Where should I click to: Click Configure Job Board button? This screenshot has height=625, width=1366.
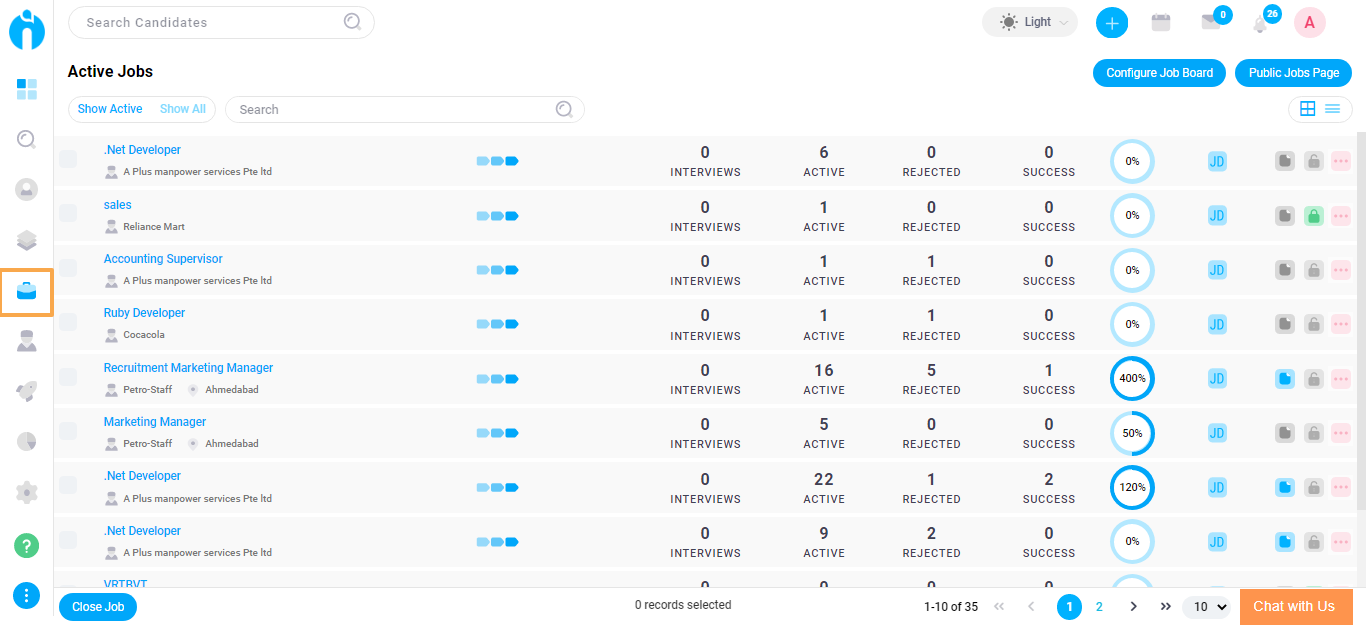tap(1159, 73)
